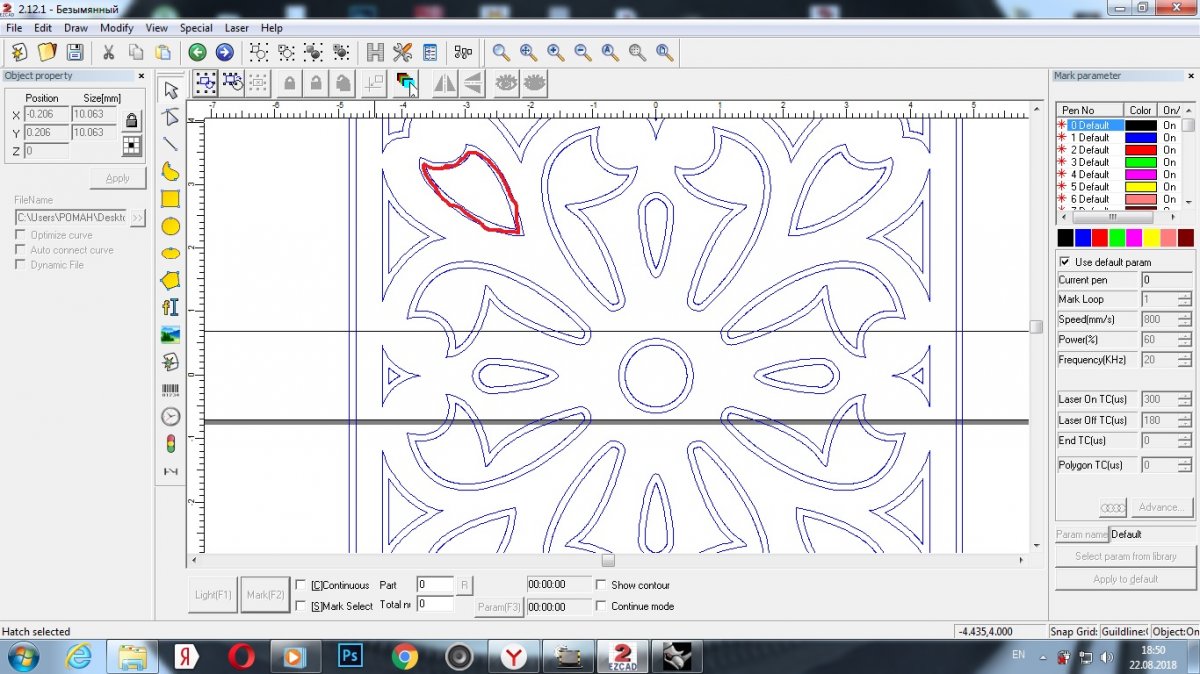Click the save file icon

coord(74,52)
